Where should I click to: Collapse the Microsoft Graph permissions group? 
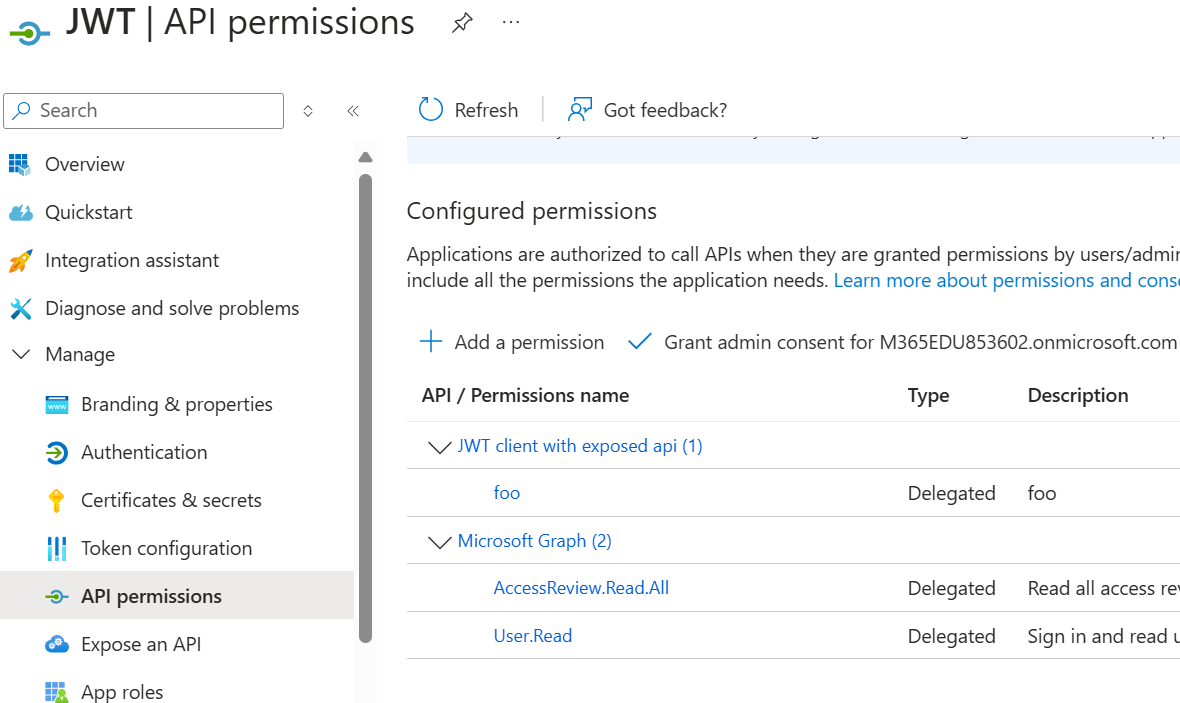point(439,542)
